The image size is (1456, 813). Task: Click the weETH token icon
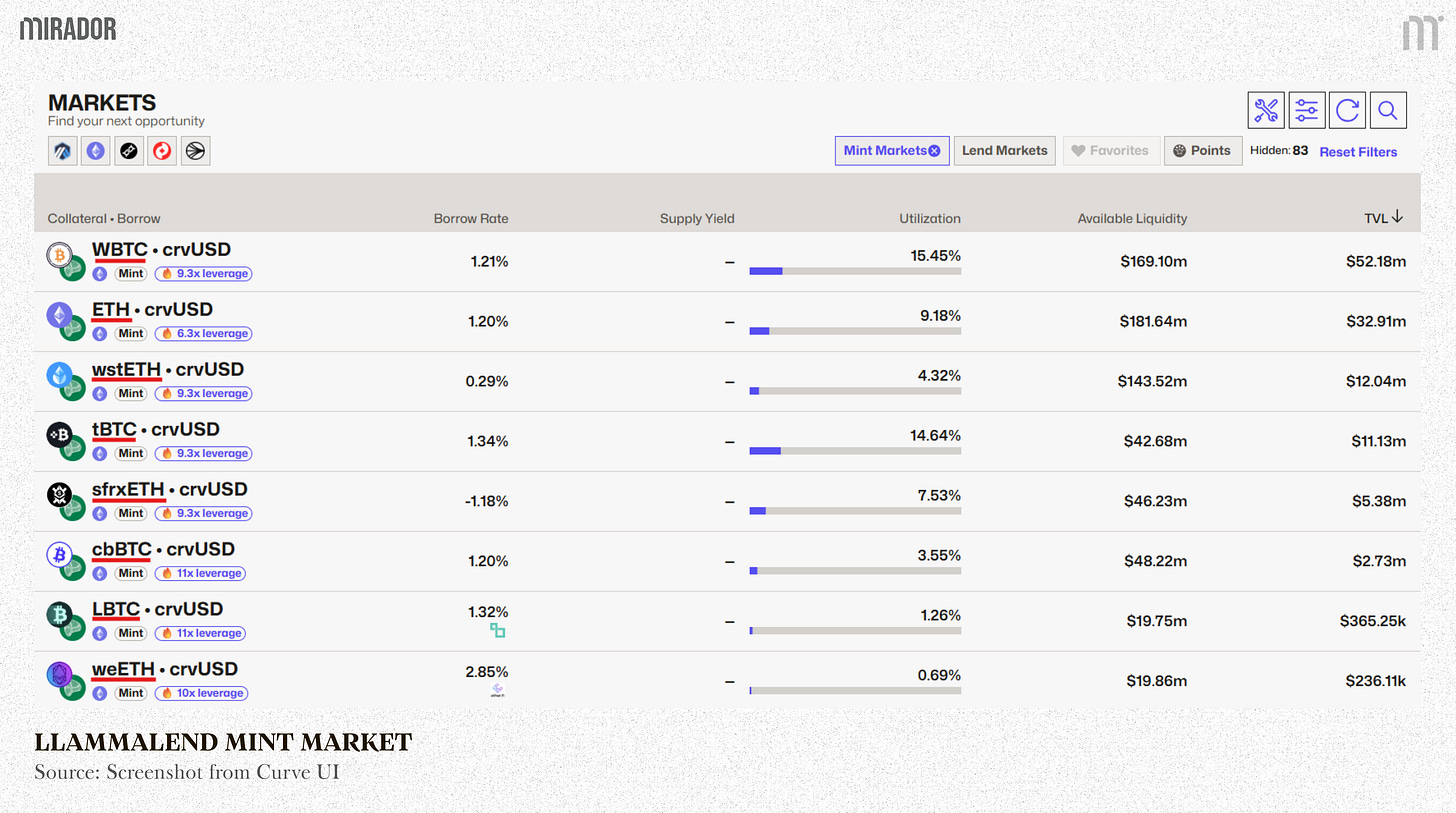tap(61, 675)
